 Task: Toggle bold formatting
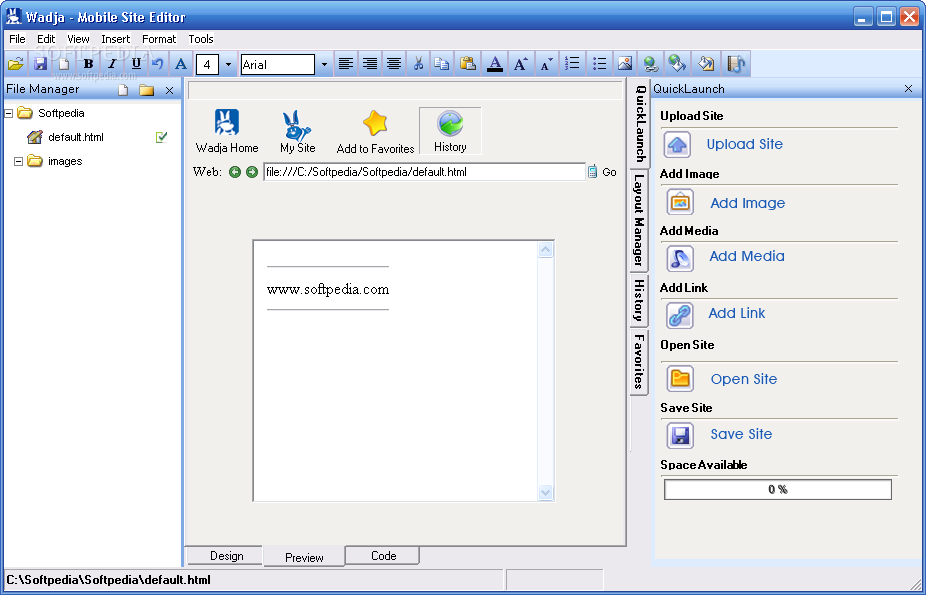(89, 64)
